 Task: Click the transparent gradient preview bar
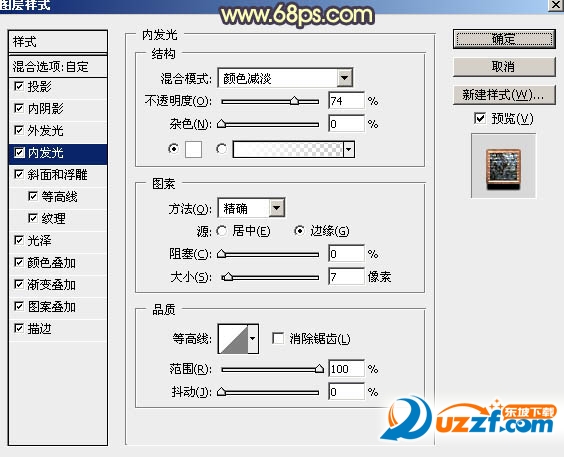pos(288,149)
